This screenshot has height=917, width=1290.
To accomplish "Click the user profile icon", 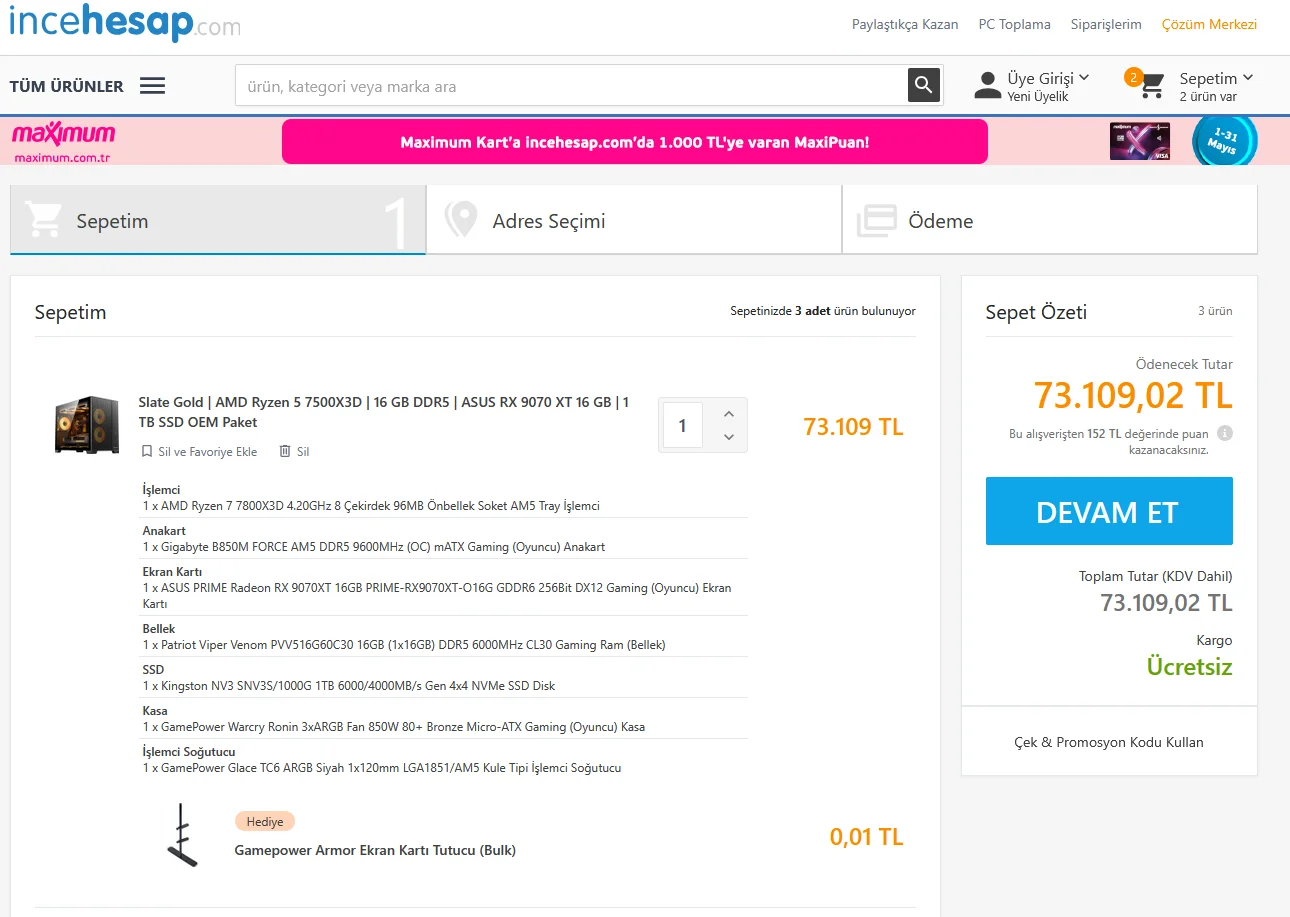I will pyautogui.click(x=988, y=86).
